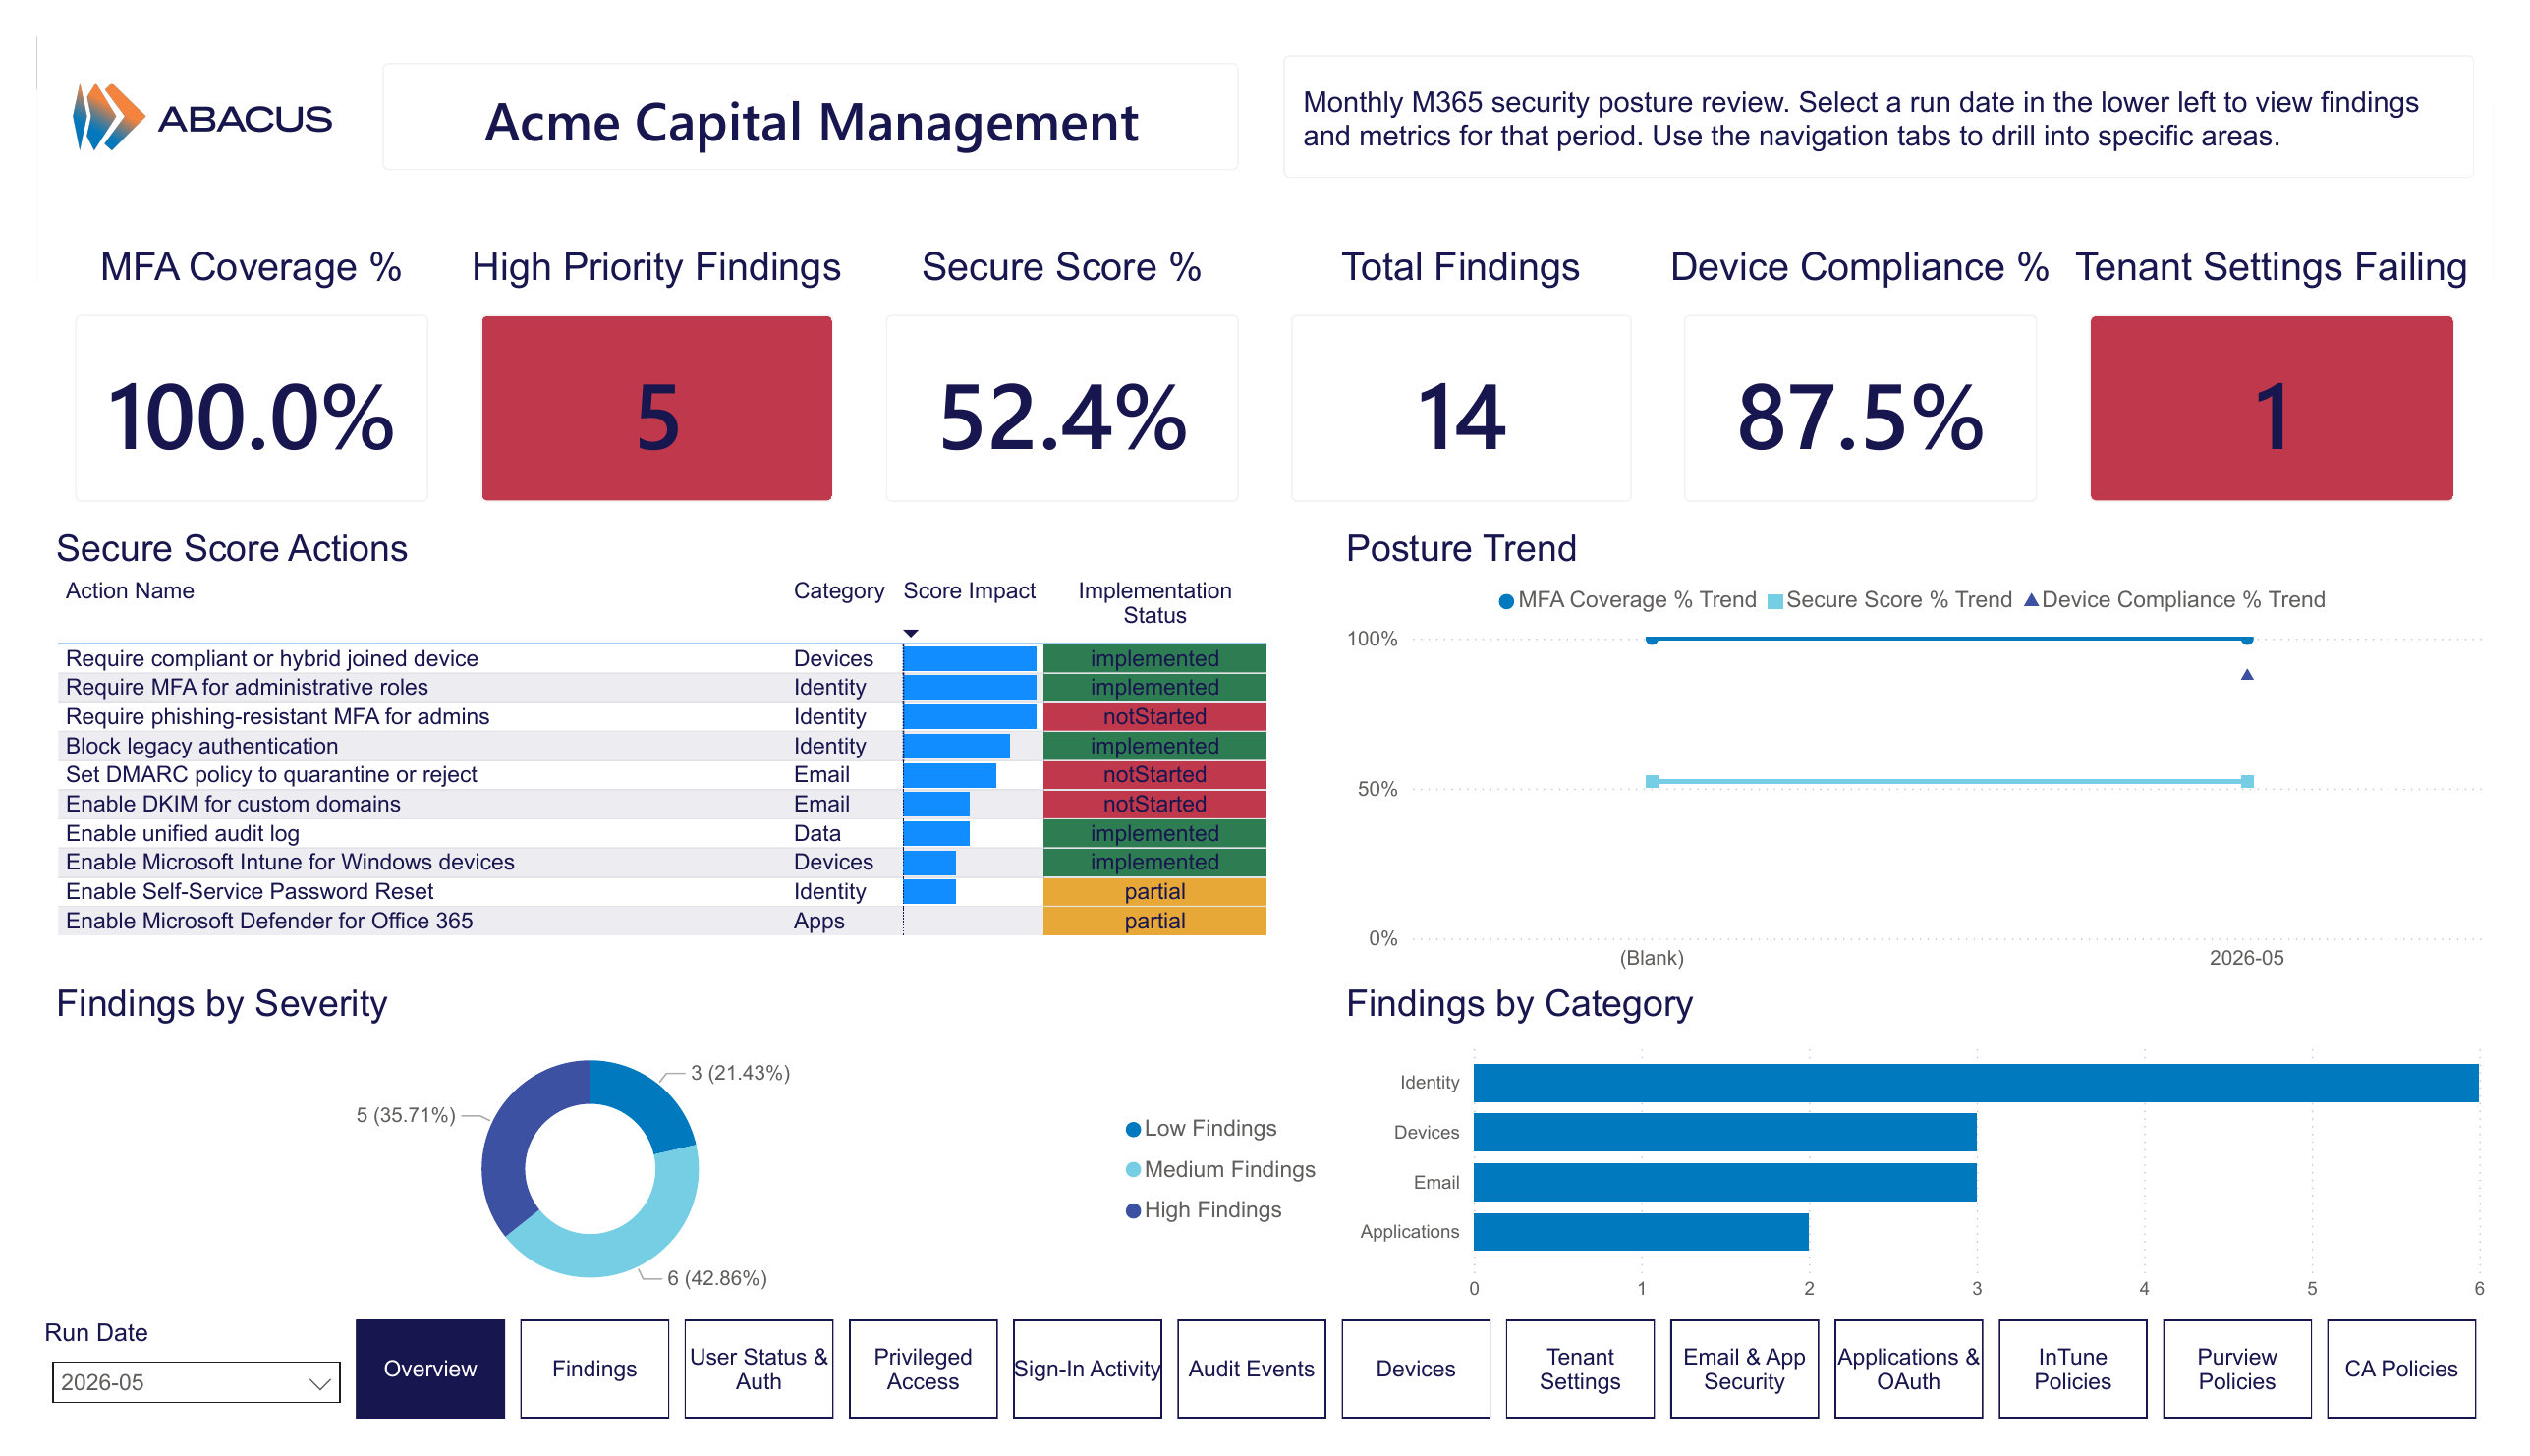Open the Findings tab
The image size is (2530, 1456).
tap(594, 1369)
